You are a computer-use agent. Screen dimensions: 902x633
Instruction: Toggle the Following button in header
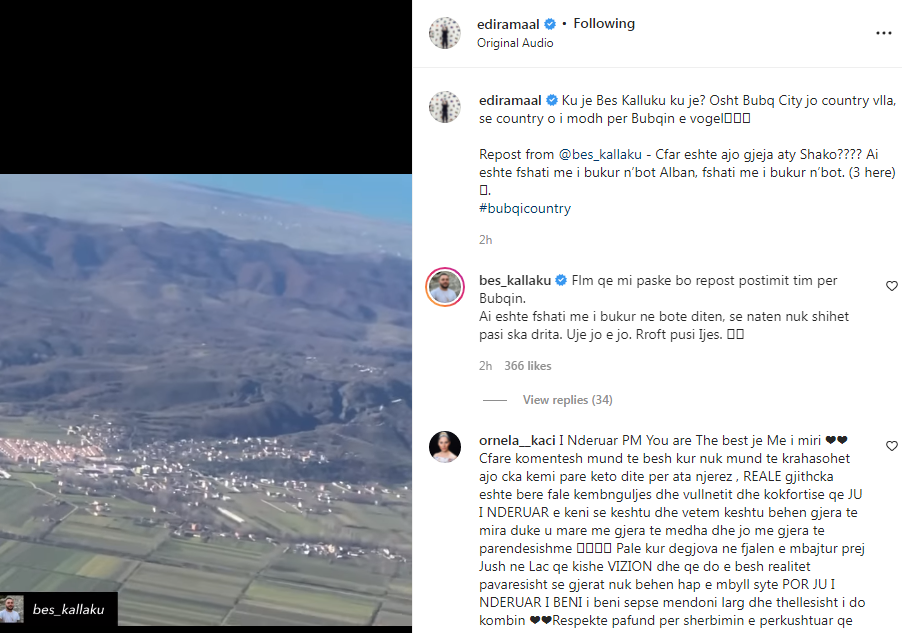pyautogui.click(x=604, y=24)
